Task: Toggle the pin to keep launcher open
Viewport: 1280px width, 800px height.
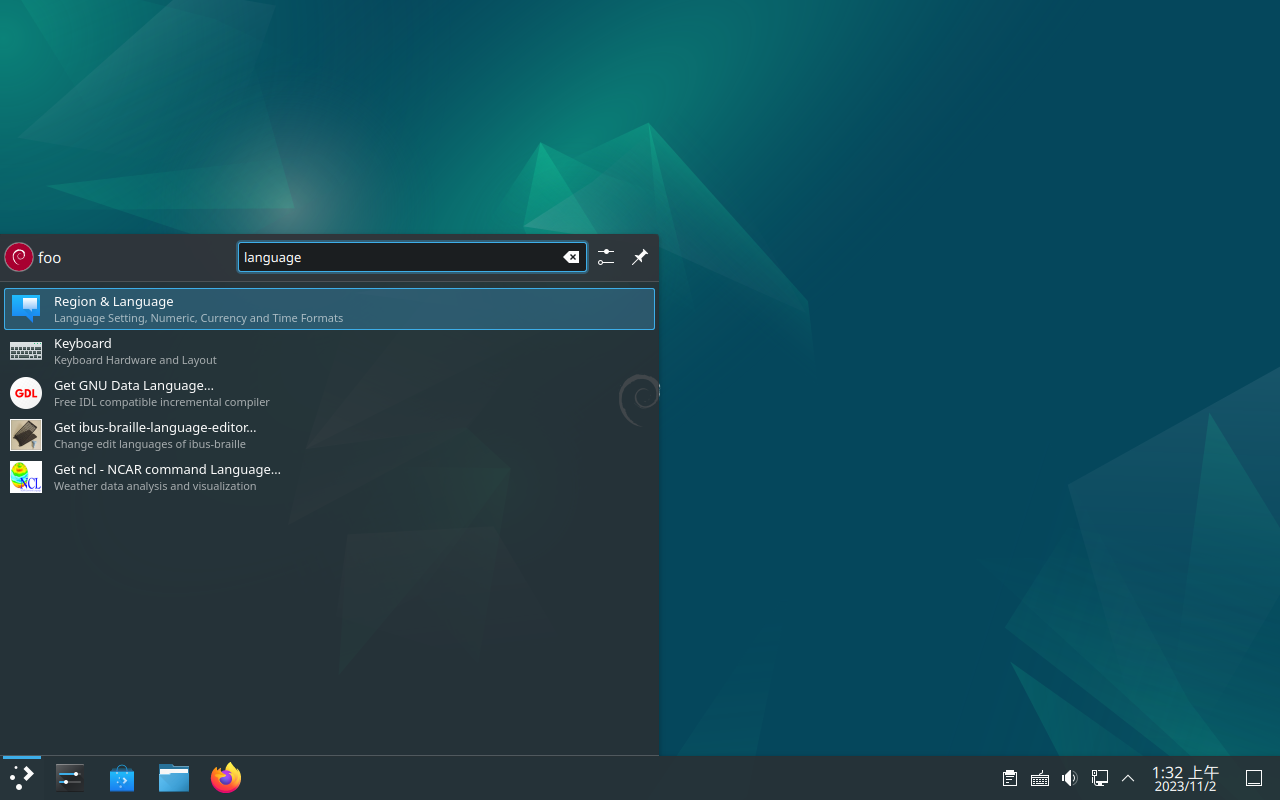Action: [x=640, y=257]
